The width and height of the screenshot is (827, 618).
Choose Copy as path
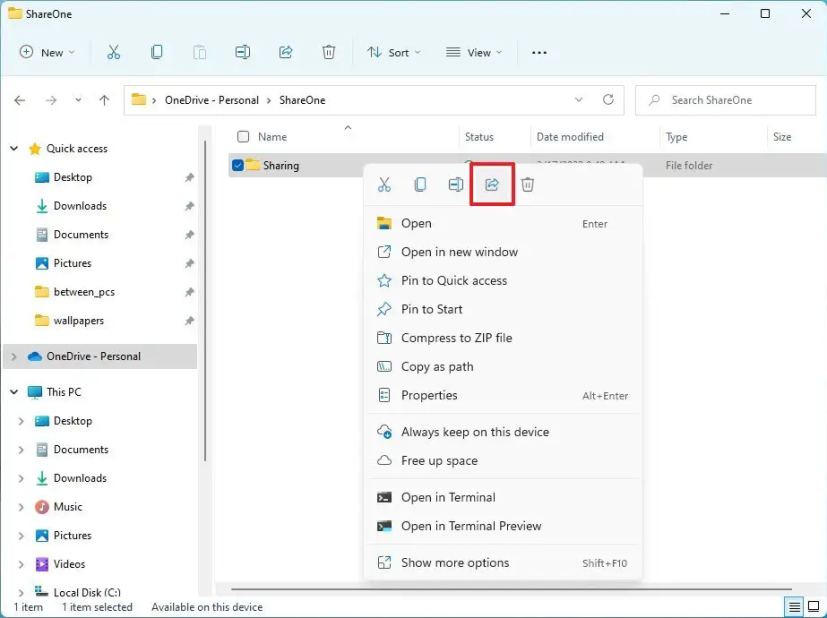pyautogui.click(x=503, y=366)
